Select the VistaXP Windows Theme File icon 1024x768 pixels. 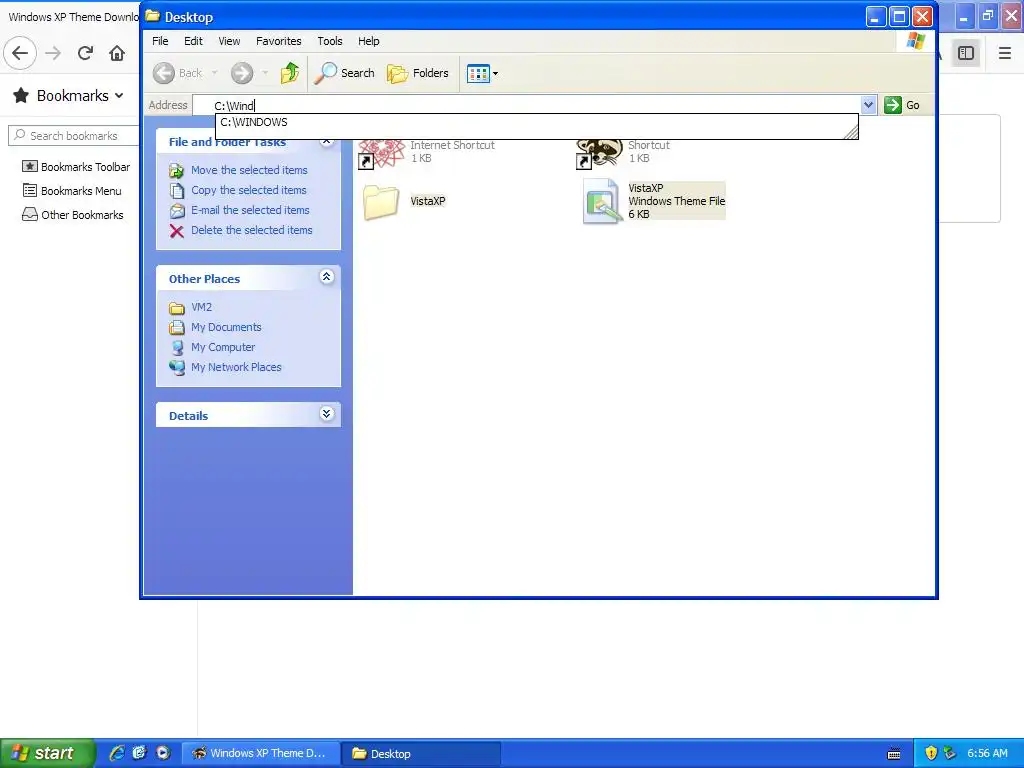(600, 201)
